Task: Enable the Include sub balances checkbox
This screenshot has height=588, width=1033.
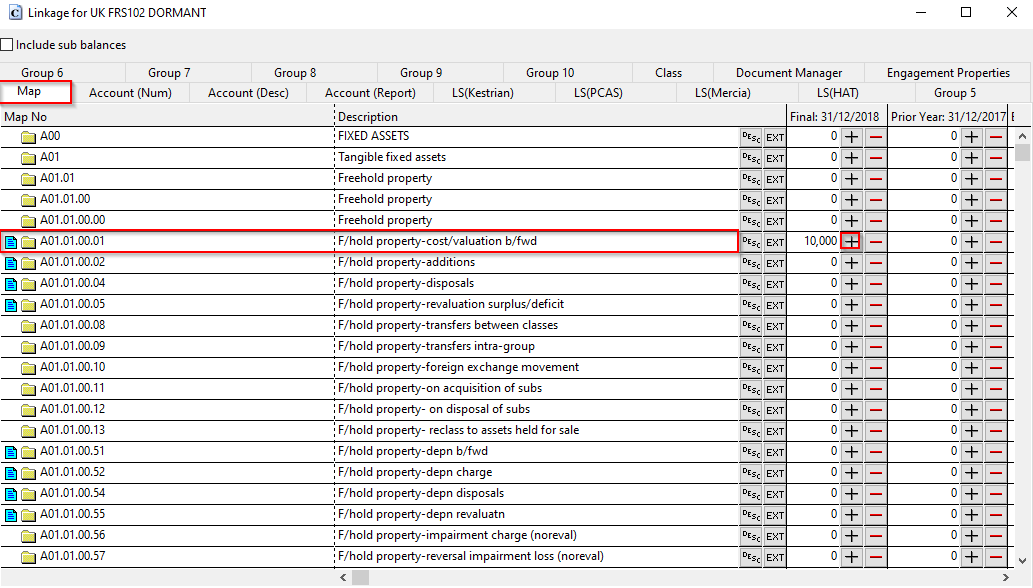Action: click(7, 44)
